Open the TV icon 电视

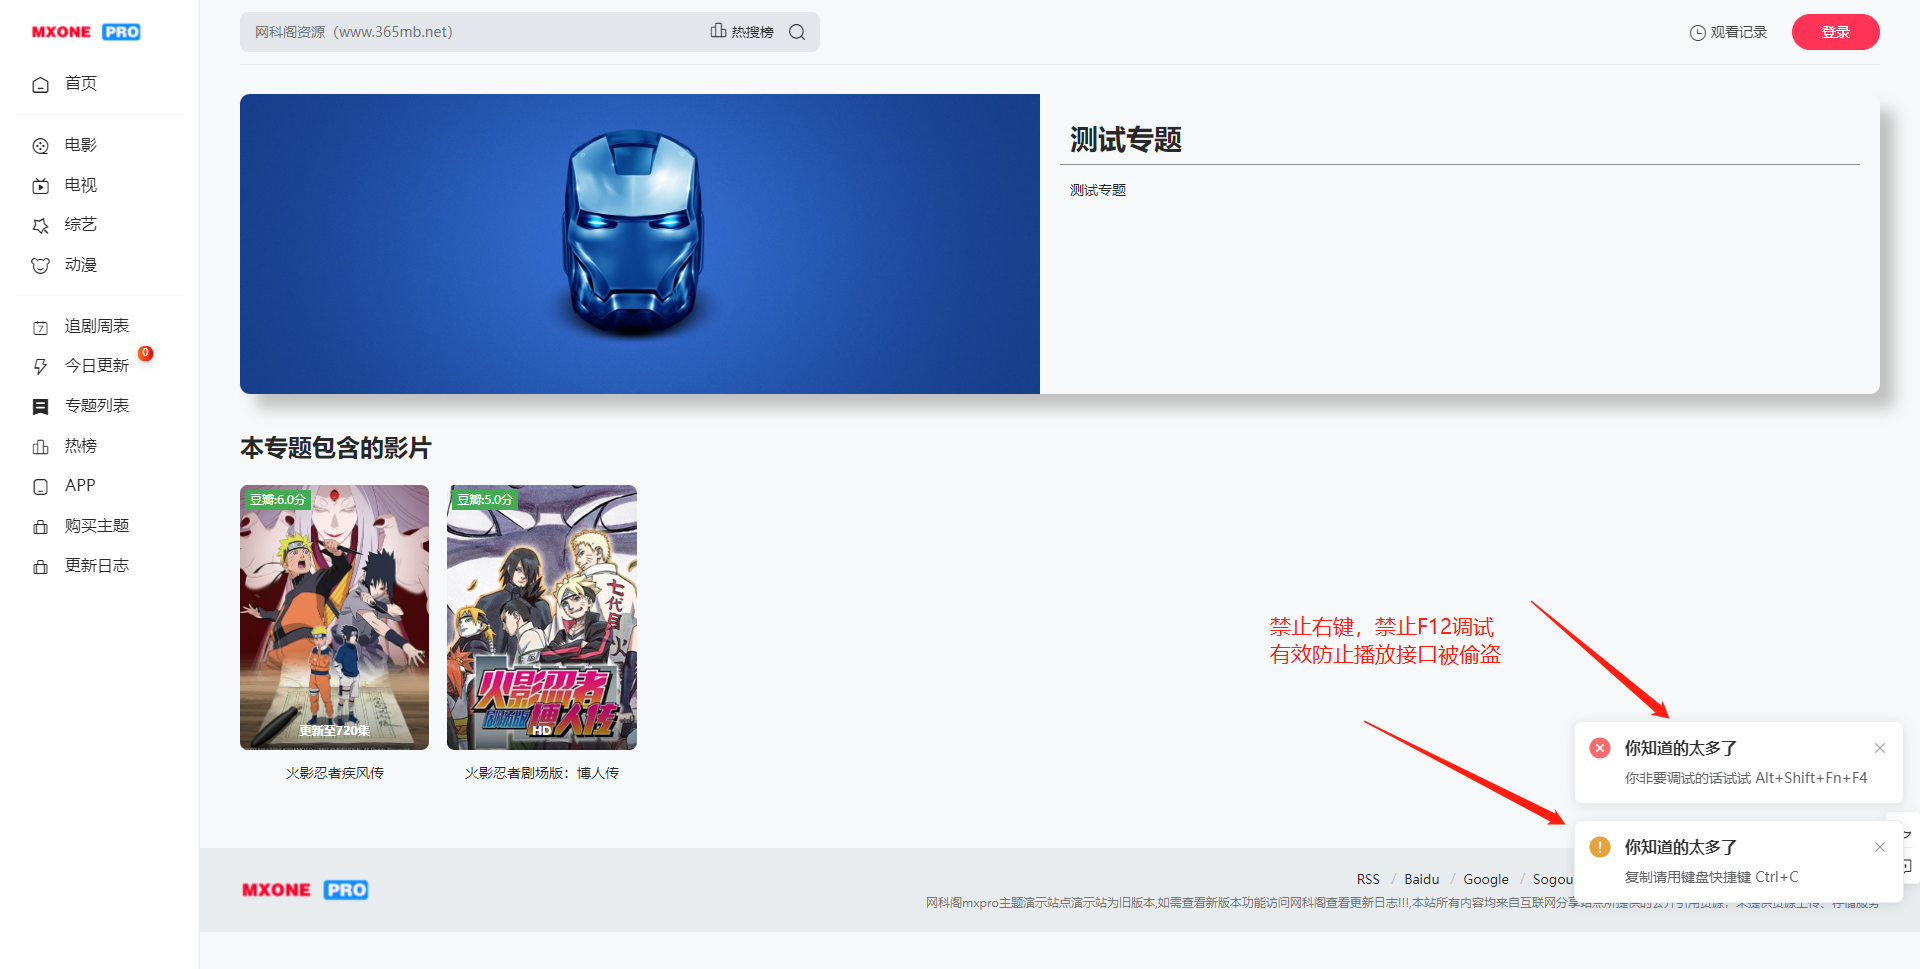coord(41,186)
